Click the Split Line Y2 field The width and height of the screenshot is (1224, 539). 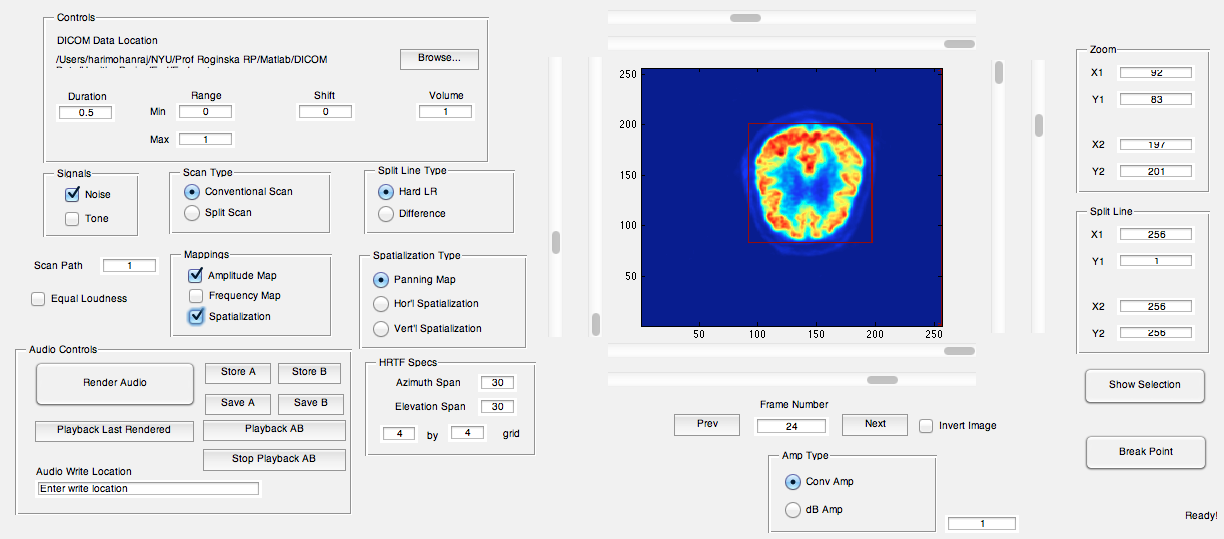pos(1156,333)
